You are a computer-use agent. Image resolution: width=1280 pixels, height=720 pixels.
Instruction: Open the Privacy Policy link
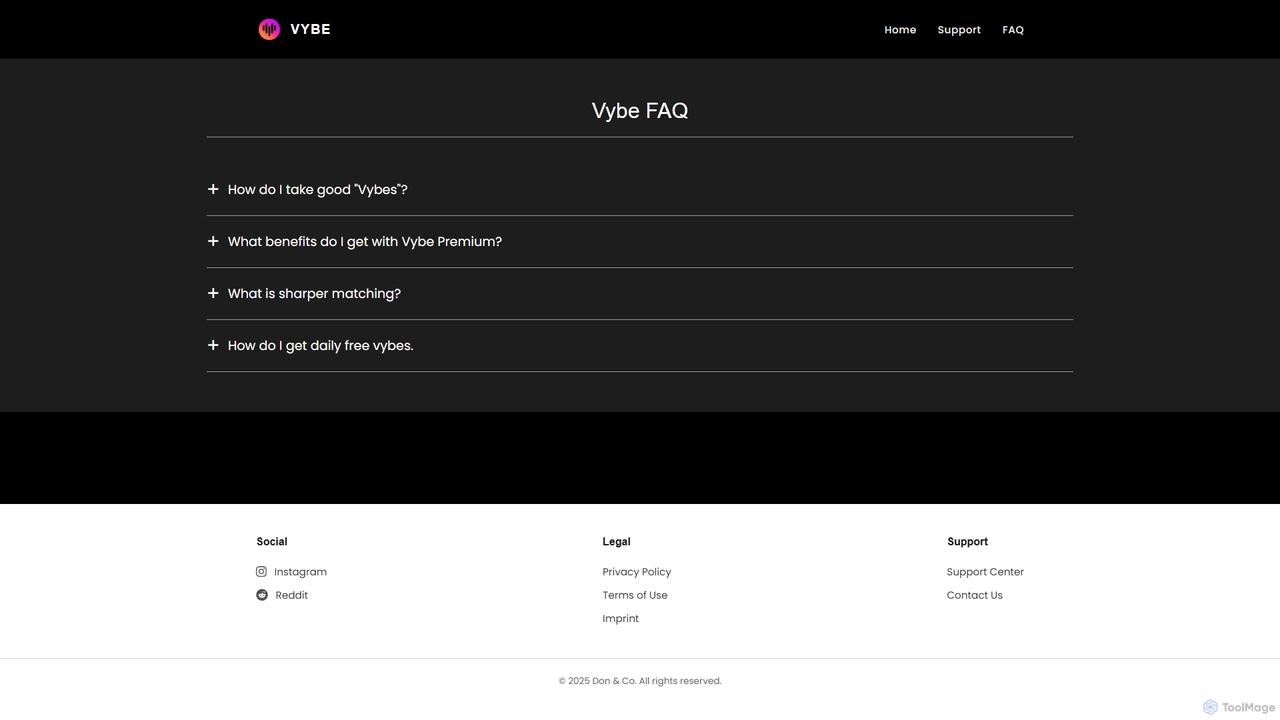[637, 572]
